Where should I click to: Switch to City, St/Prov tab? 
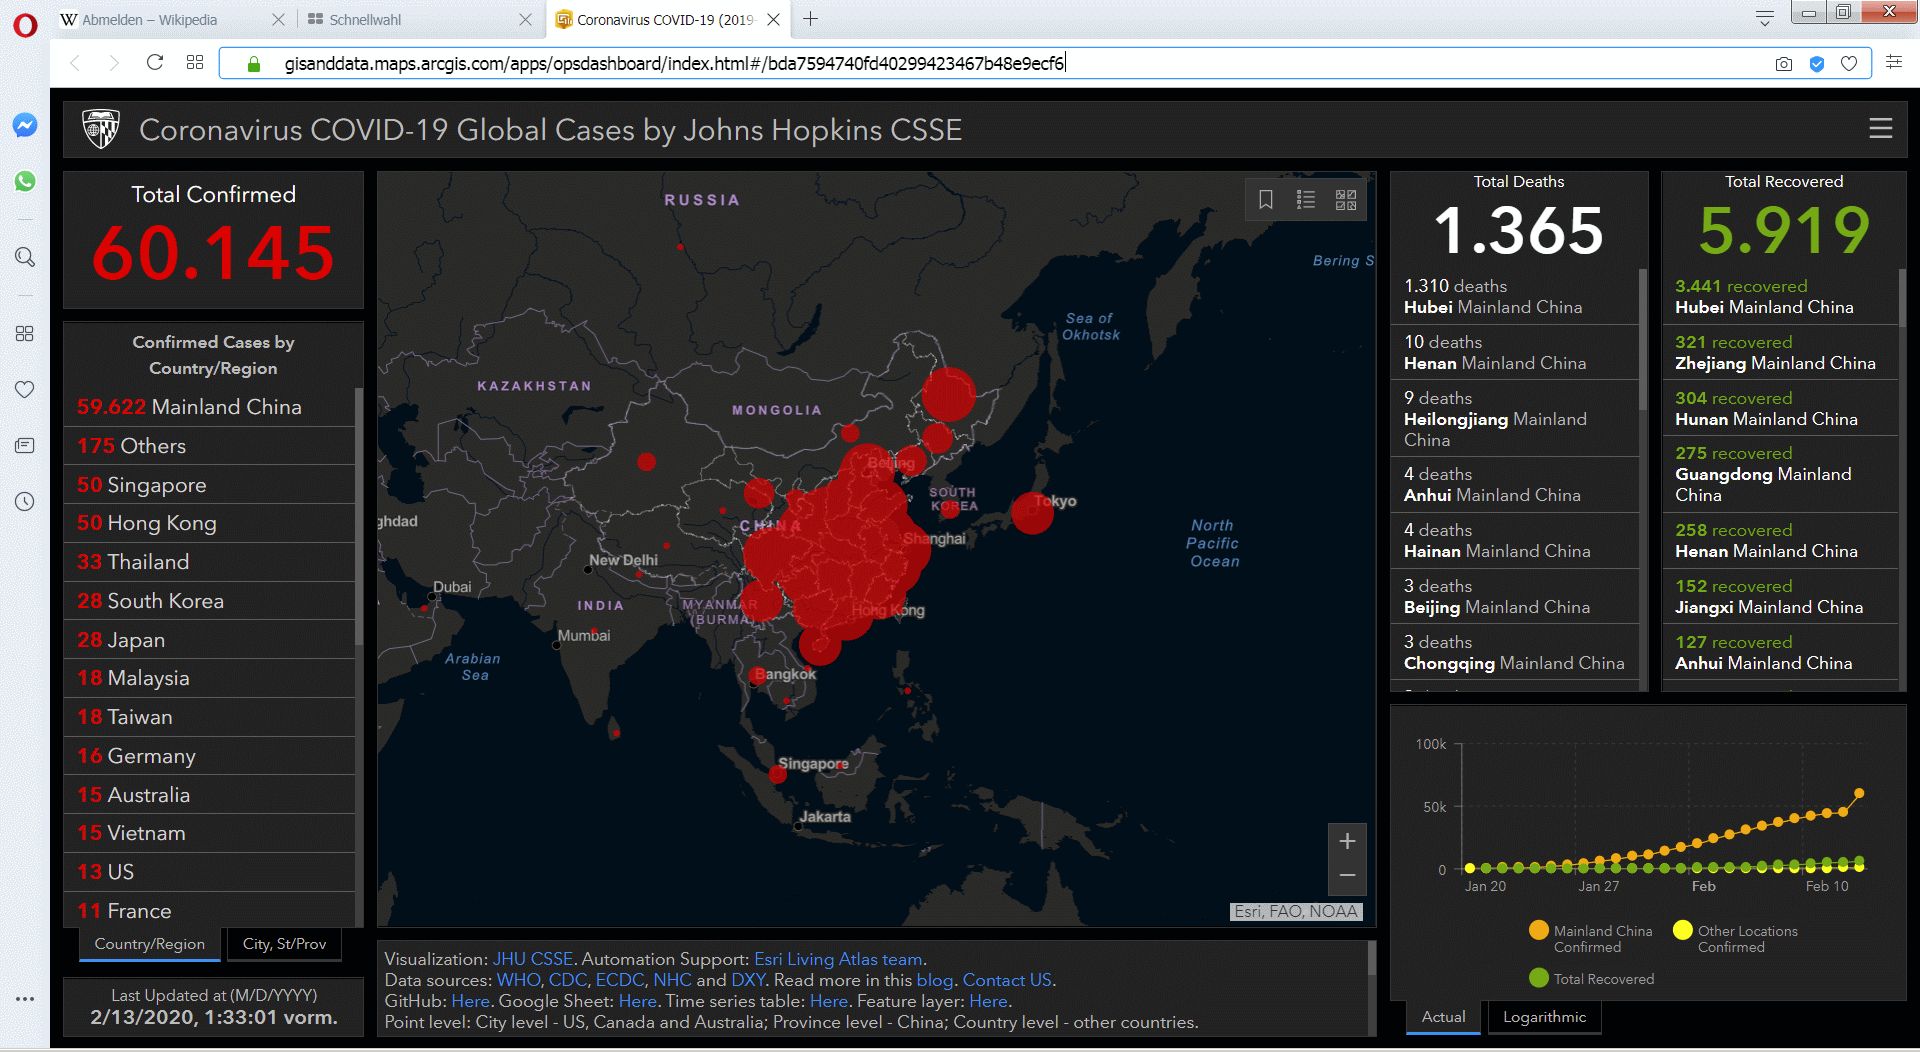pyautogui.click(x=284, y=944)
